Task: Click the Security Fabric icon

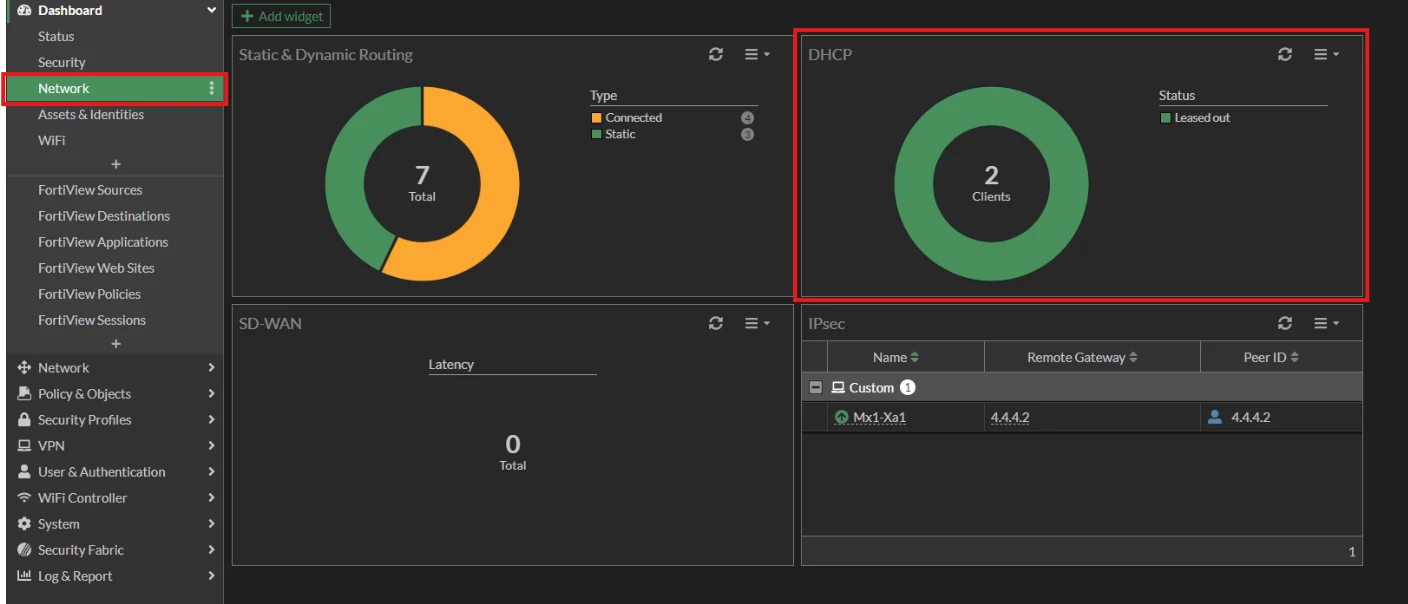Action: pos(25,550)
